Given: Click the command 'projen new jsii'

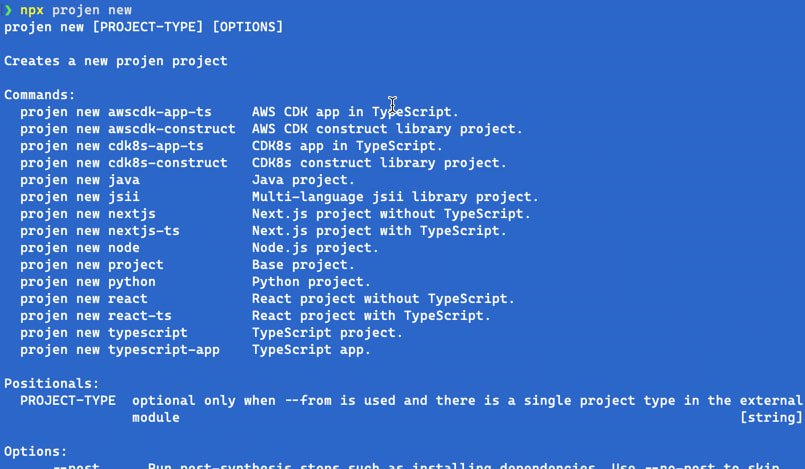Looking at the screenshot, I should coord(80,197).
